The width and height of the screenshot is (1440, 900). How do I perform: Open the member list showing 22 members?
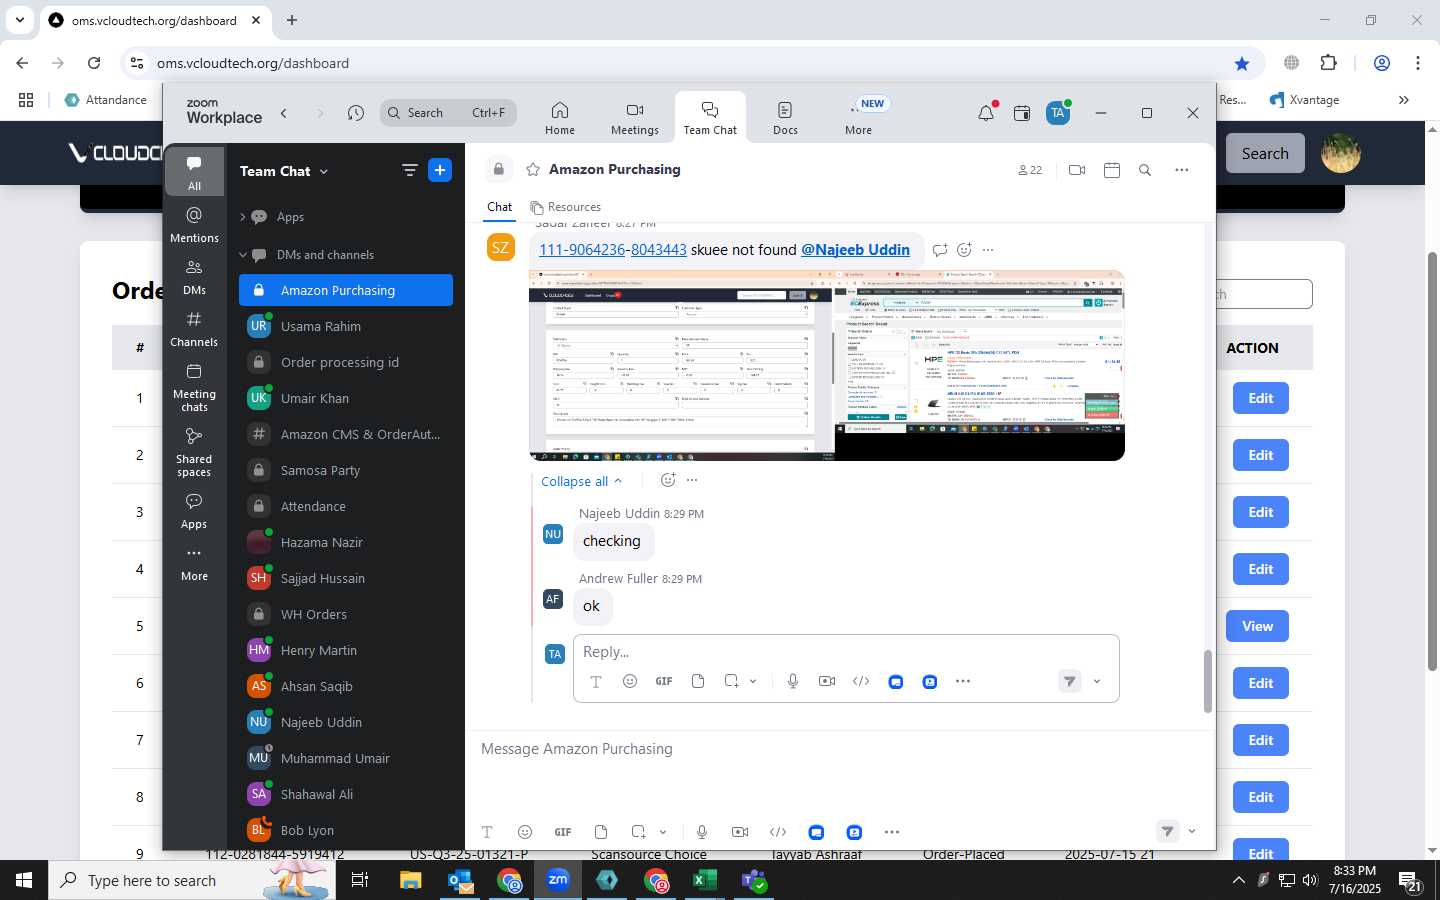1030,170
